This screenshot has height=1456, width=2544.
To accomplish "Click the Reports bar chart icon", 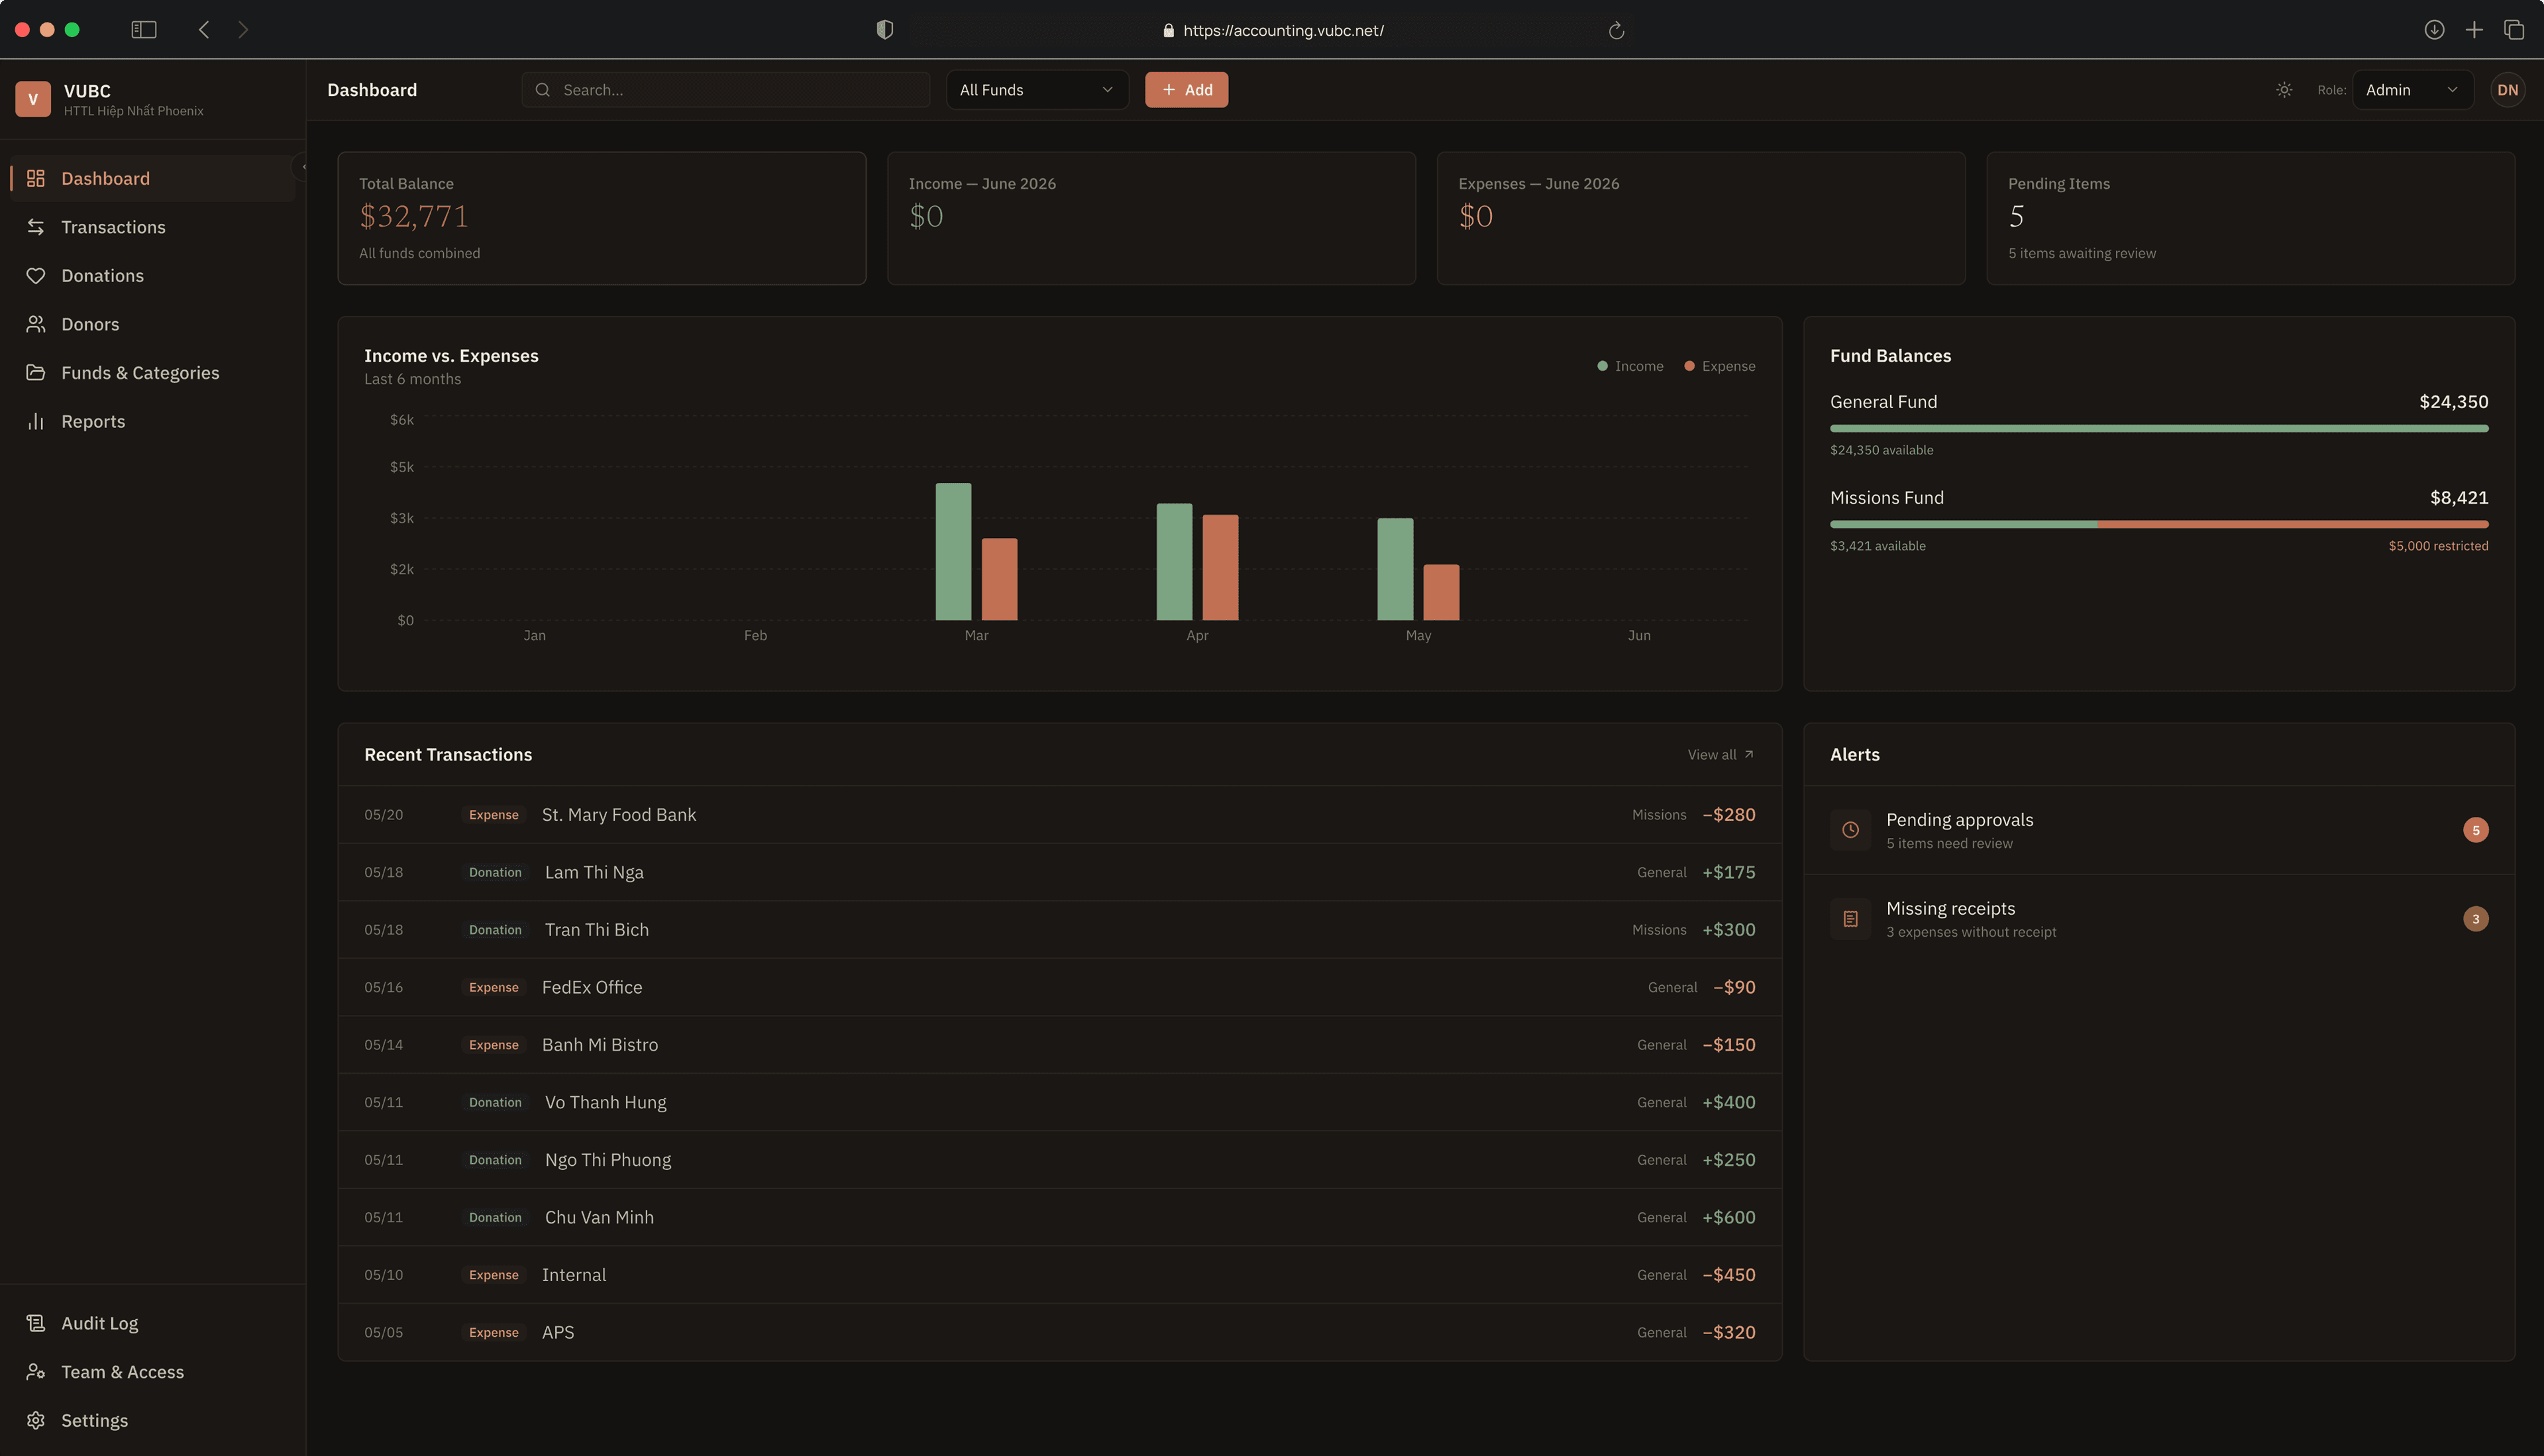I will 36,421.
